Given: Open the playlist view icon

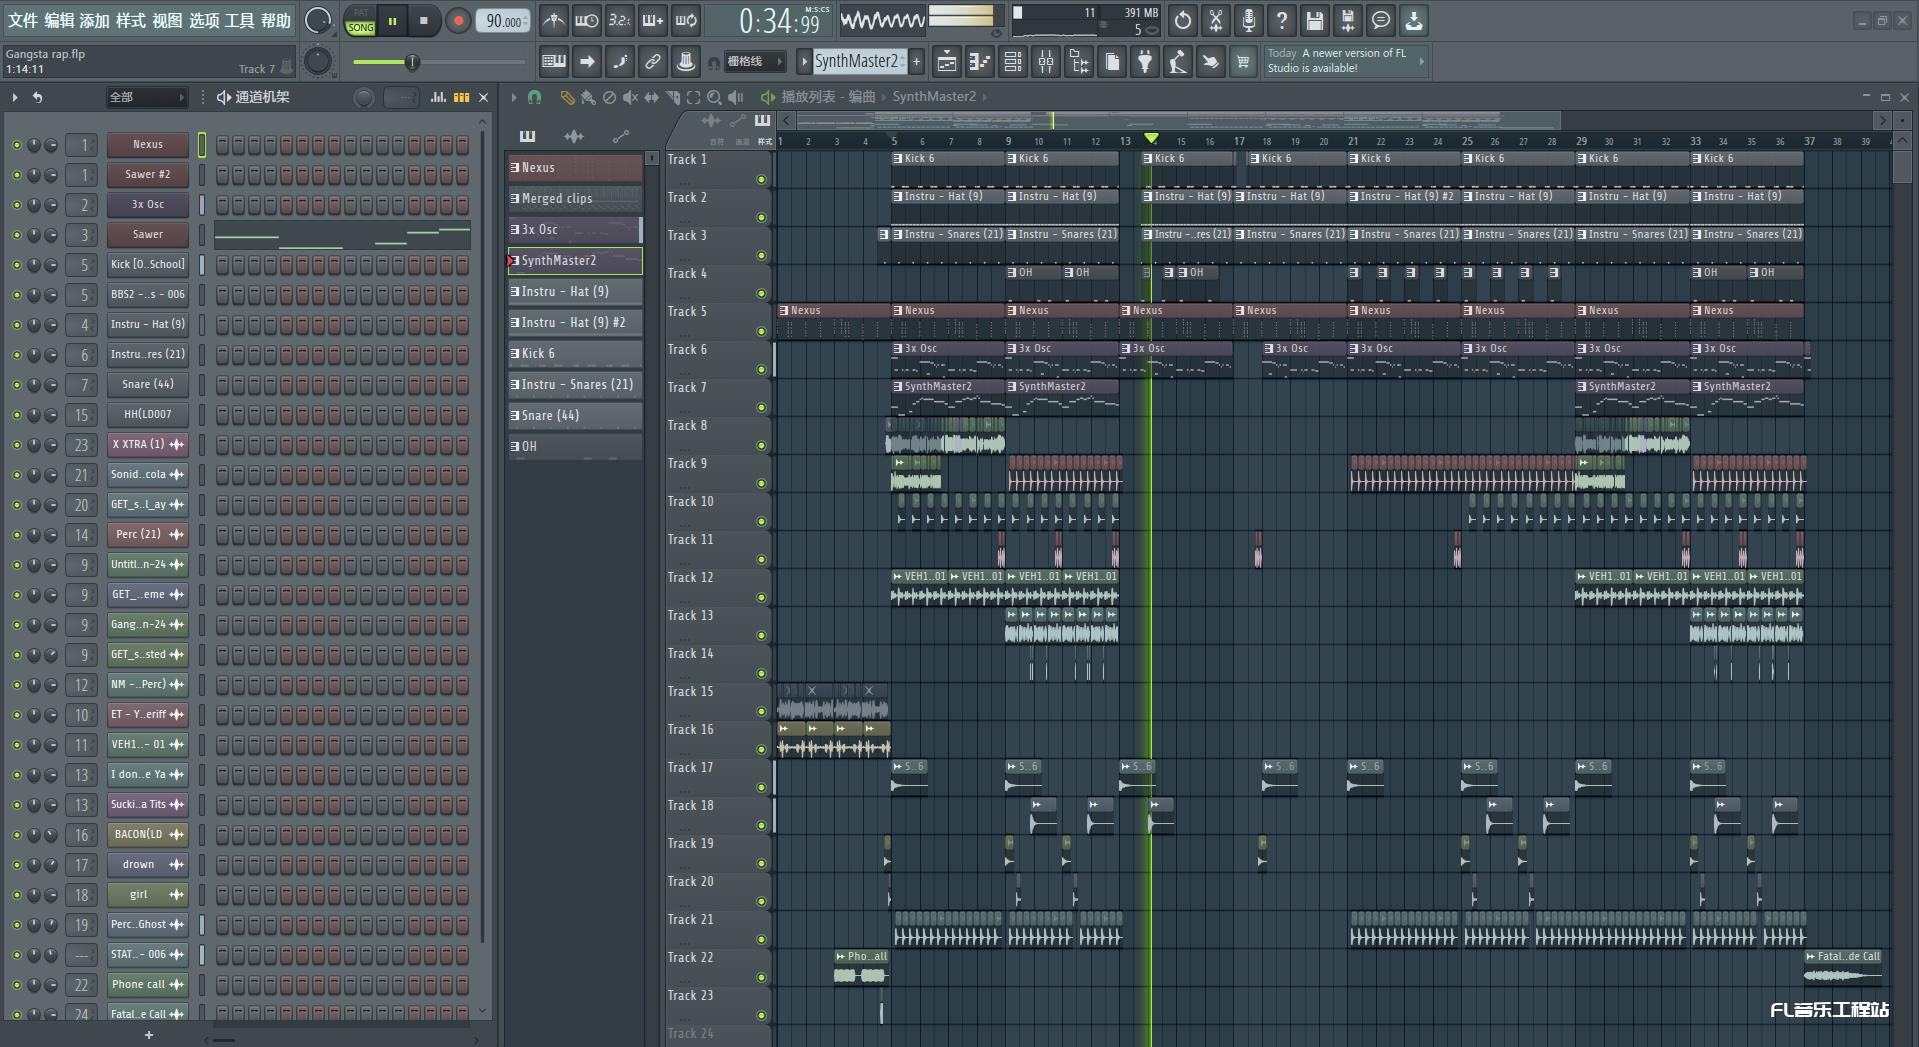Looking at the screenshot, I should tap(946, 62).
